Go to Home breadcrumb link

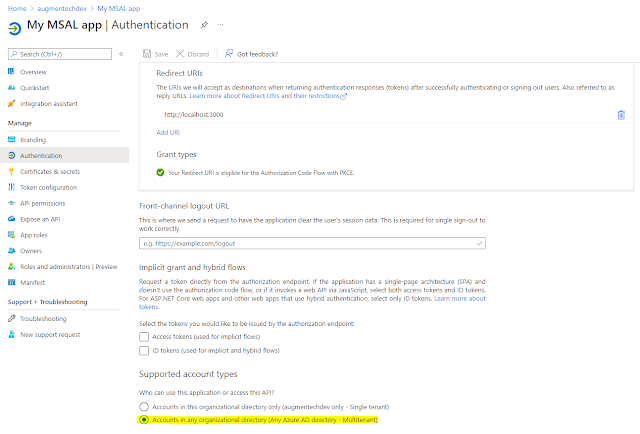pos(17,9)
